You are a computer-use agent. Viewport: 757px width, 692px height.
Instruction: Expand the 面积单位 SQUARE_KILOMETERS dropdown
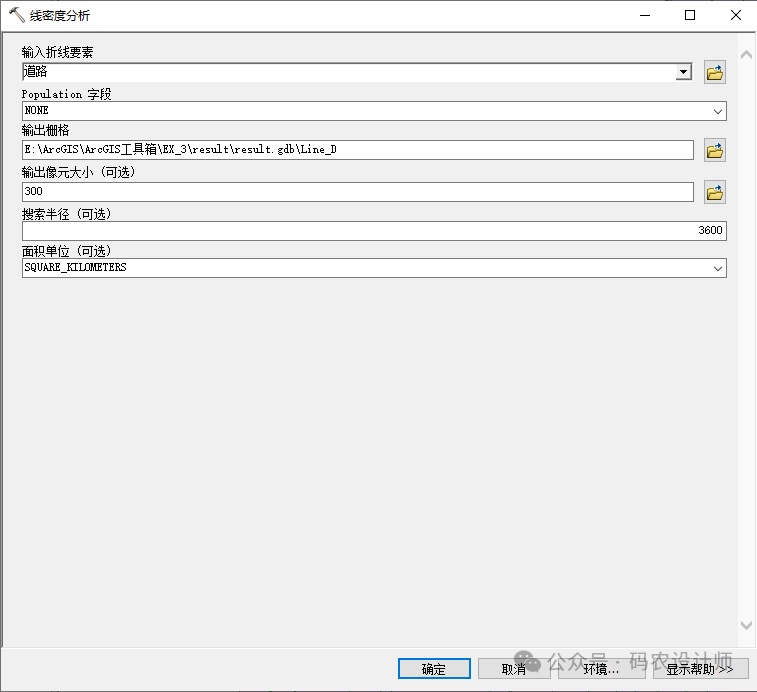coord(718,268)
